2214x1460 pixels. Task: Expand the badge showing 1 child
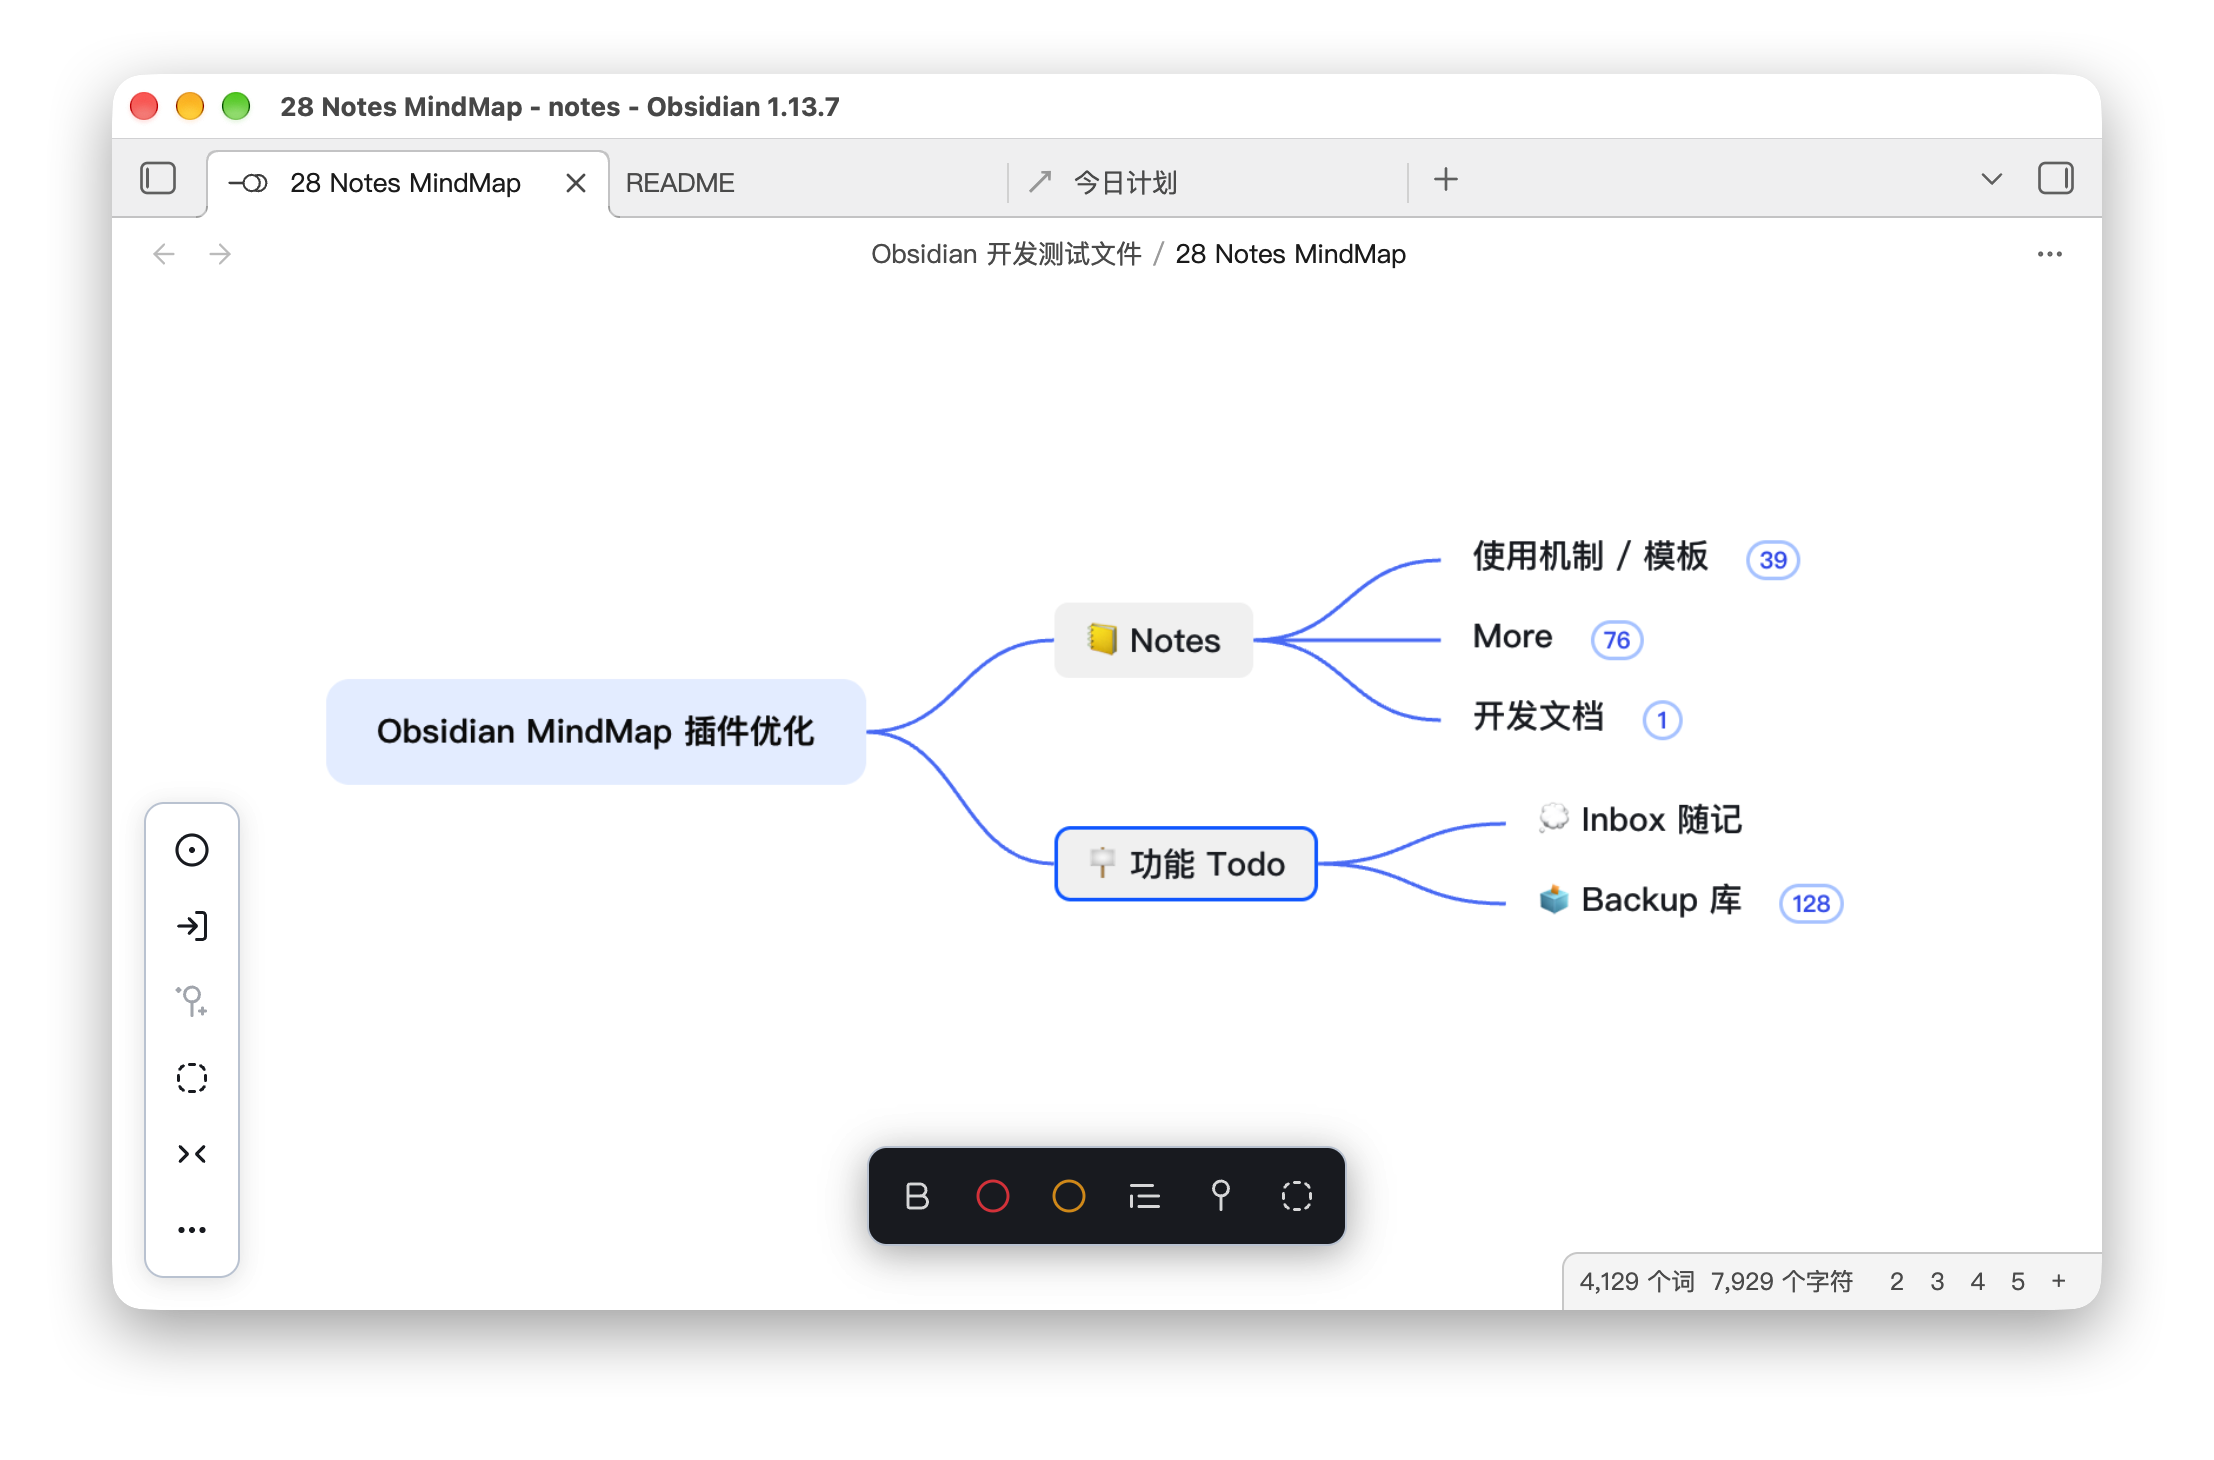click(1662, 720)
